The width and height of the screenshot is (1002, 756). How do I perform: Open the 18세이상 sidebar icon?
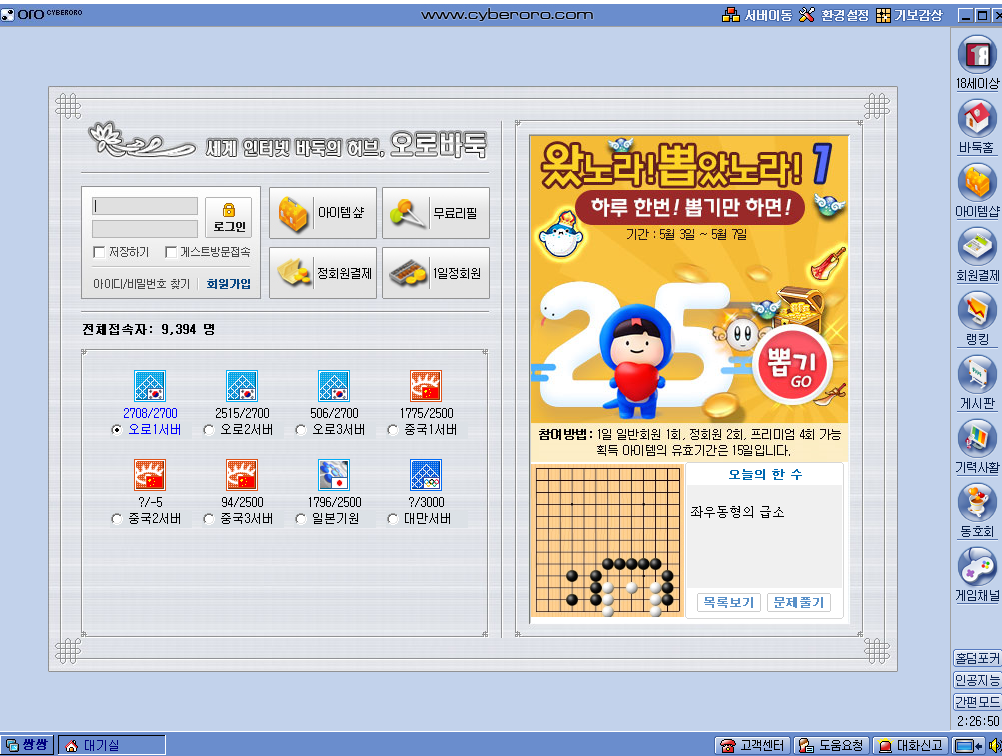(x=977, y=55)
